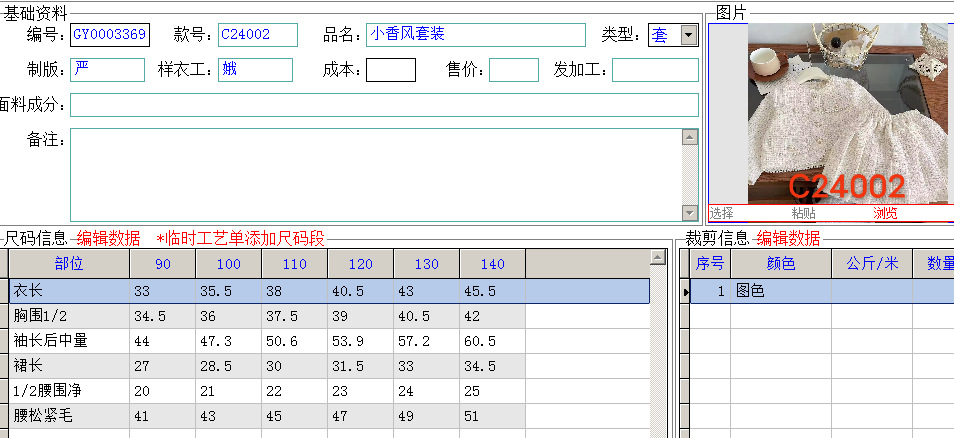
Task: Click the 颜色 column header
Action: click(x=781, y=263)
